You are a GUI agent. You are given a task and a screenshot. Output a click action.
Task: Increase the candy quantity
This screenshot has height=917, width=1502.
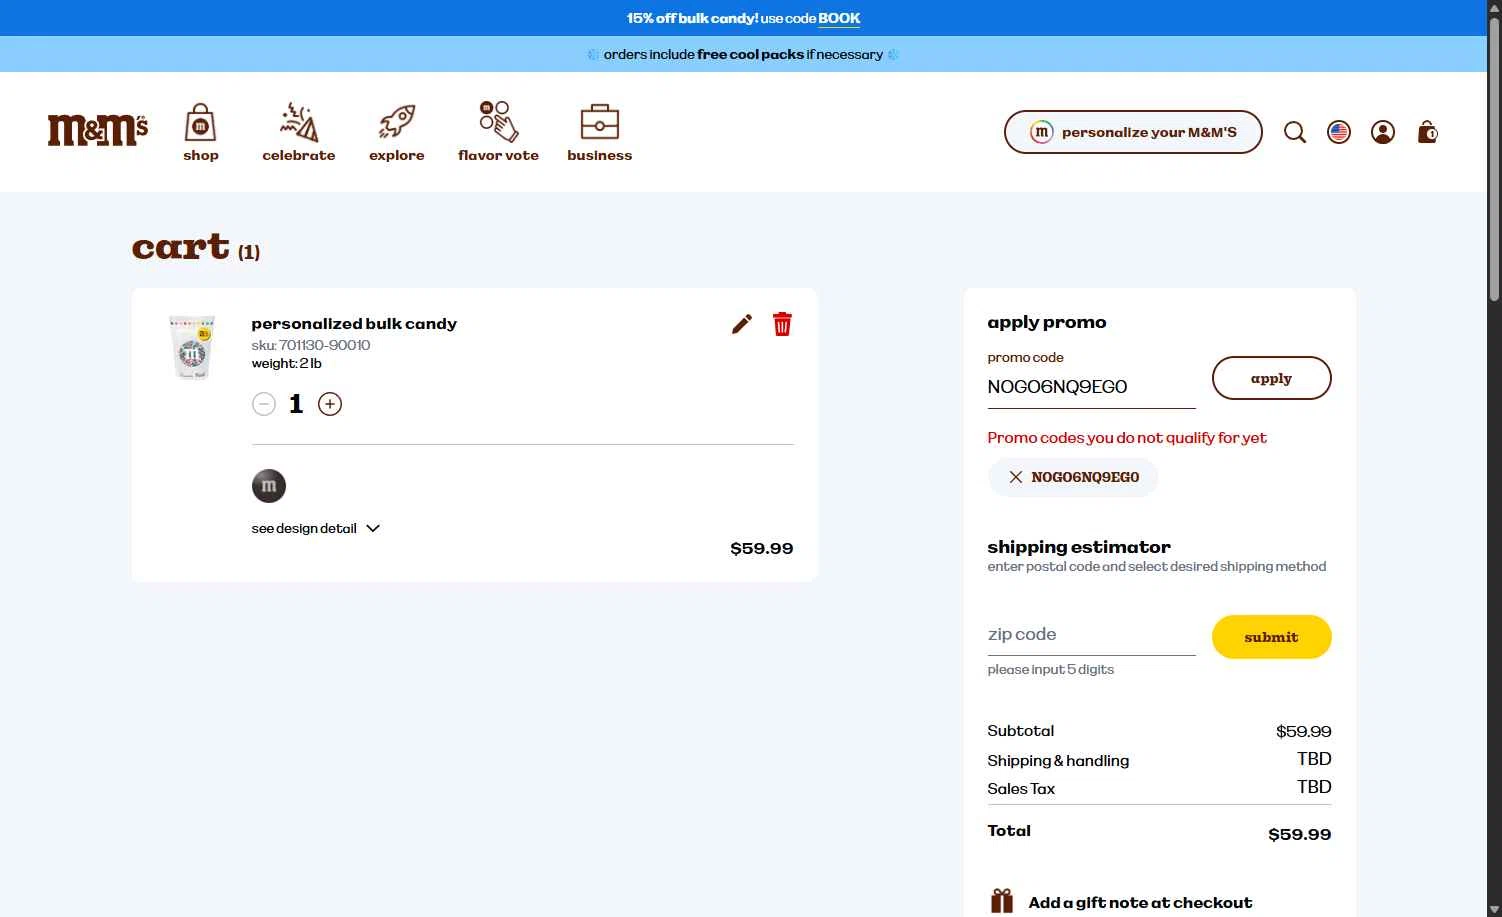(330, 404)
